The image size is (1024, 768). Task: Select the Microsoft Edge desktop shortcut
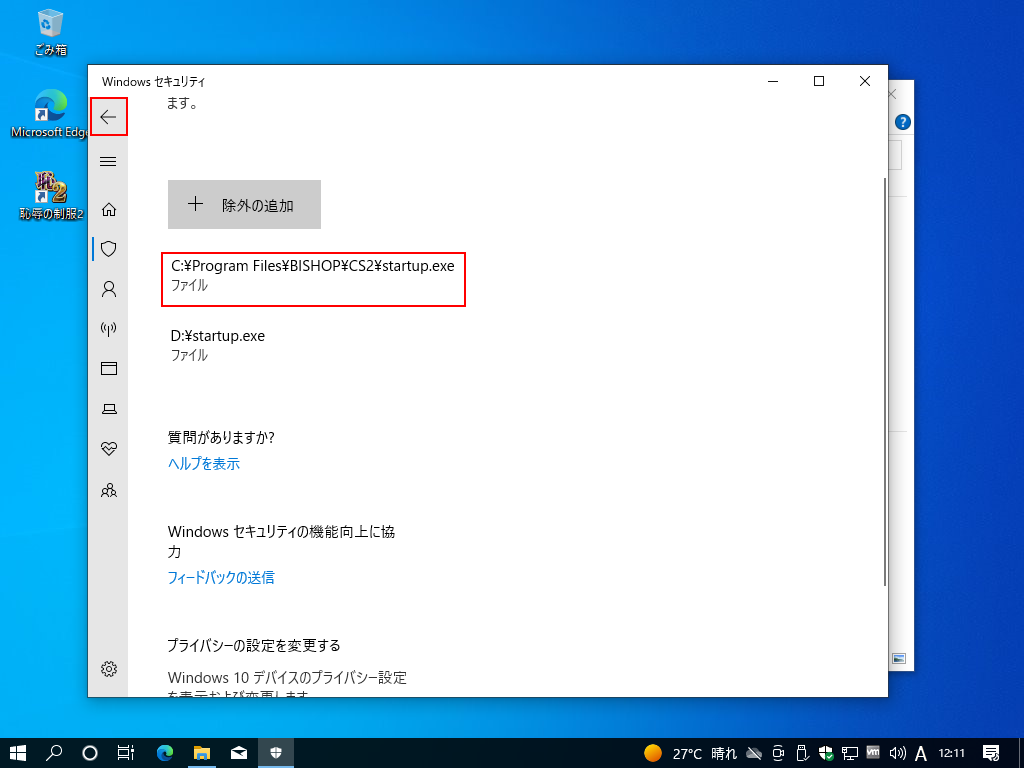click(49, 114)
